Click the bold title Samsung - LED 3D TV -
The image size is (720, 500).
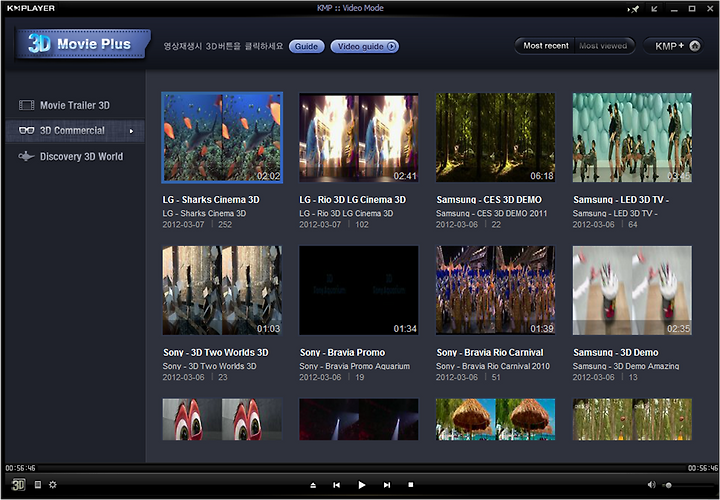pos(621,200)
